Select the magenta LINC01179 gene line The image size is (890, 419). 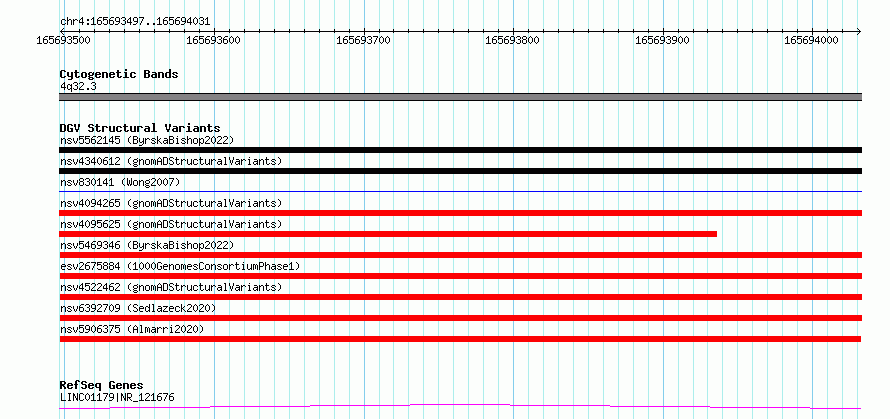(460, 407)
